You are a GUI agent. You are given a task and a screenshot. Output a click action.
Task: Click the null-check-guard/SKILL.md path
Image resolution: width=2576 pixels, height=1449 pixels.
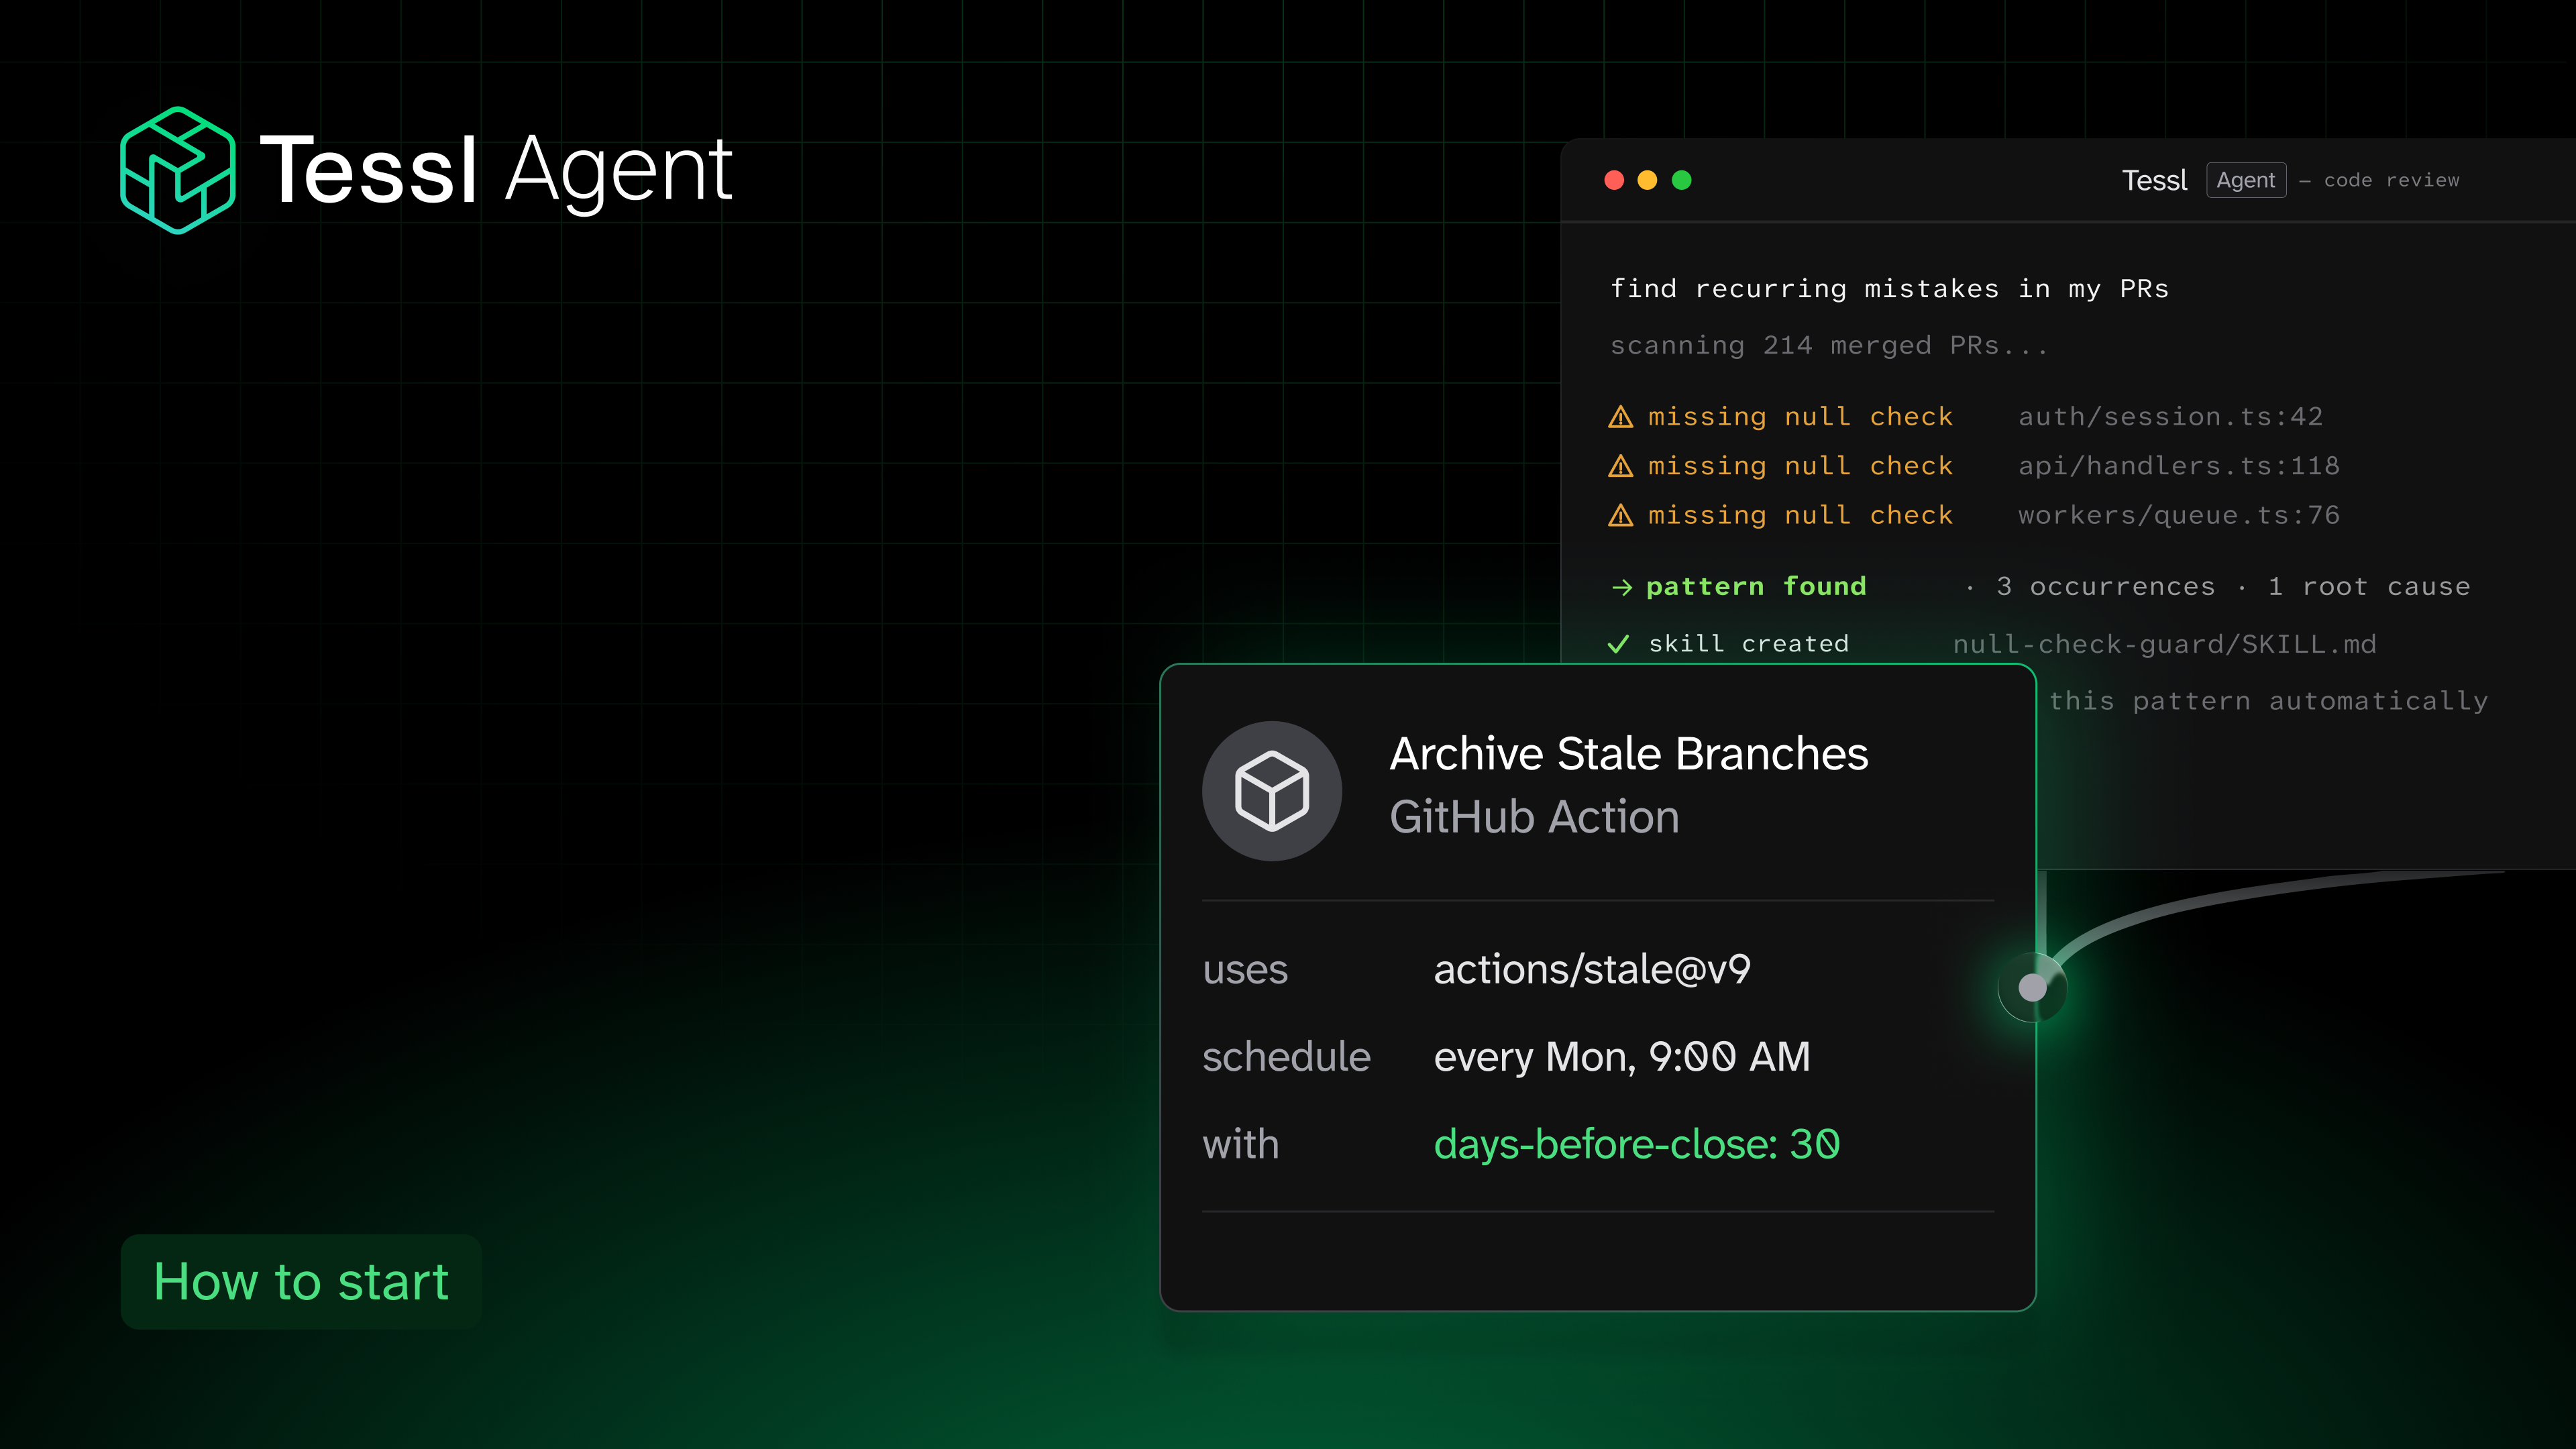(2165, 644)
